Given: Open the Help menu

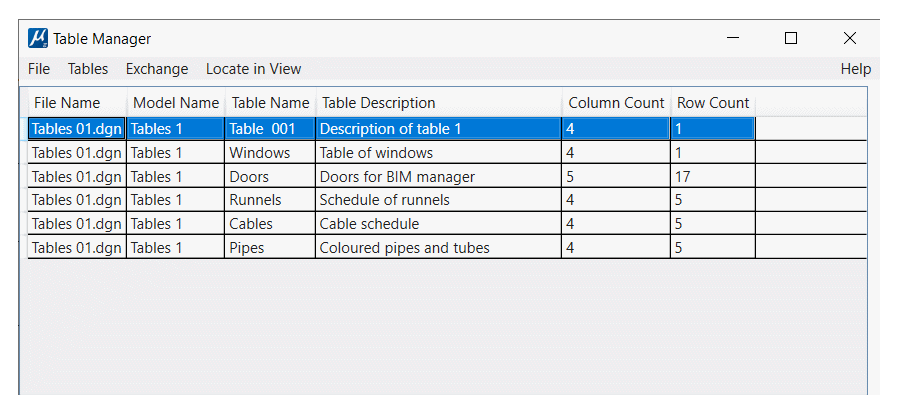Looking at the screenshot, I should [x=856, y=69].
